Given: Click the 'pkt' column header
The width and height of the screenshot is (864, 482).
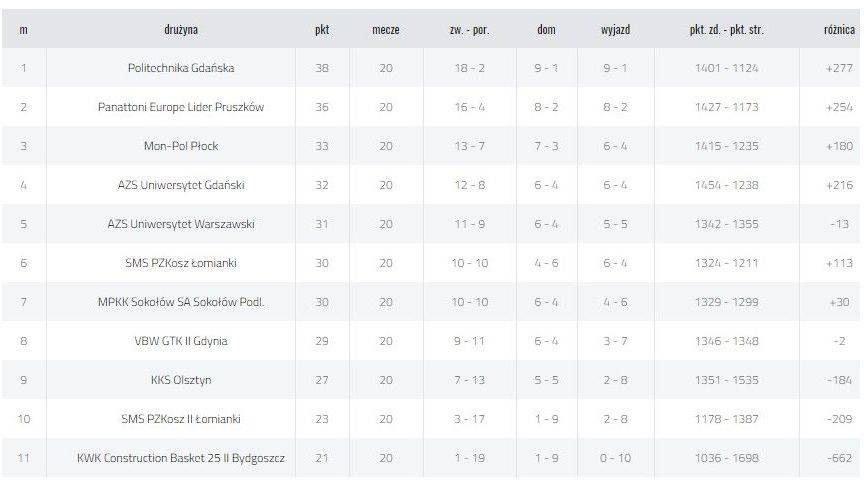Looking at the screenshot, I should click(x=322, y=30).
